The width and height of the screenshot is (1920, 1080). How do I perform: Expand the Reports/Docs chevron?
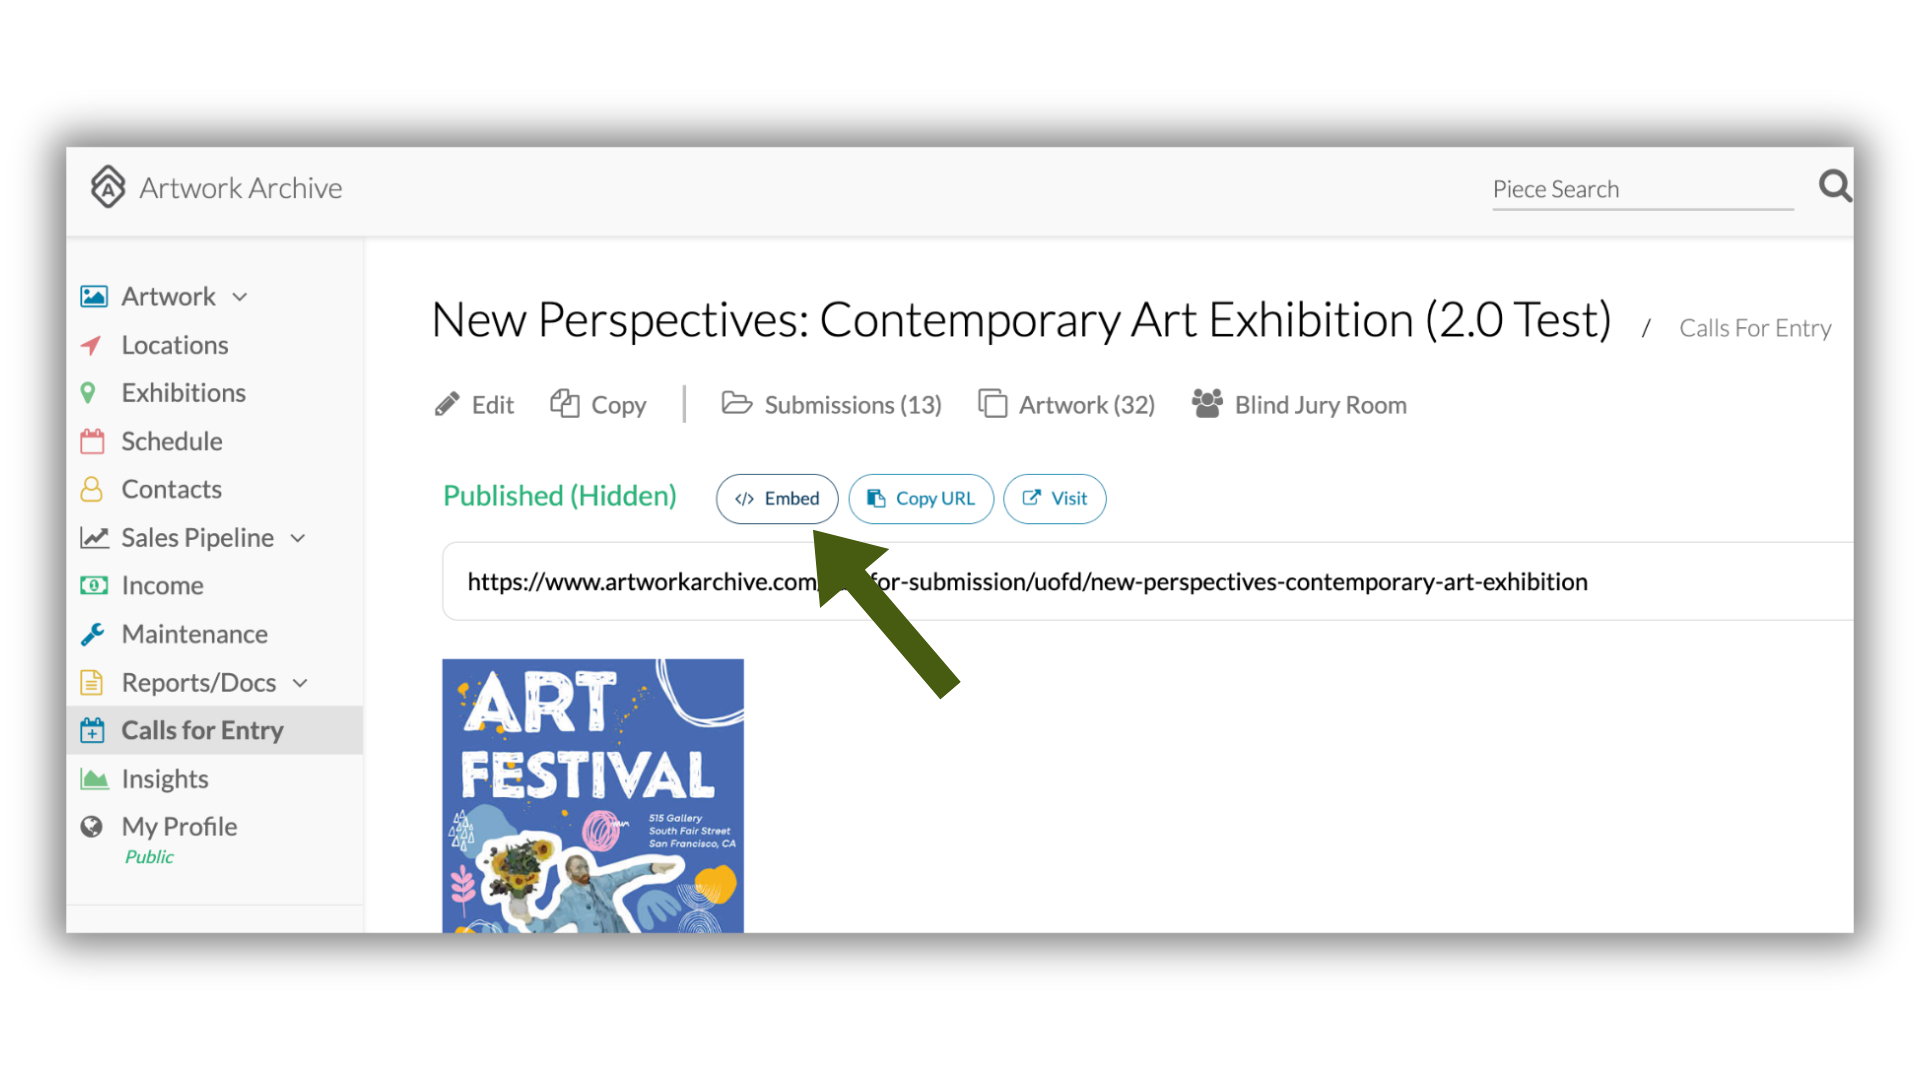coord(300,683)
